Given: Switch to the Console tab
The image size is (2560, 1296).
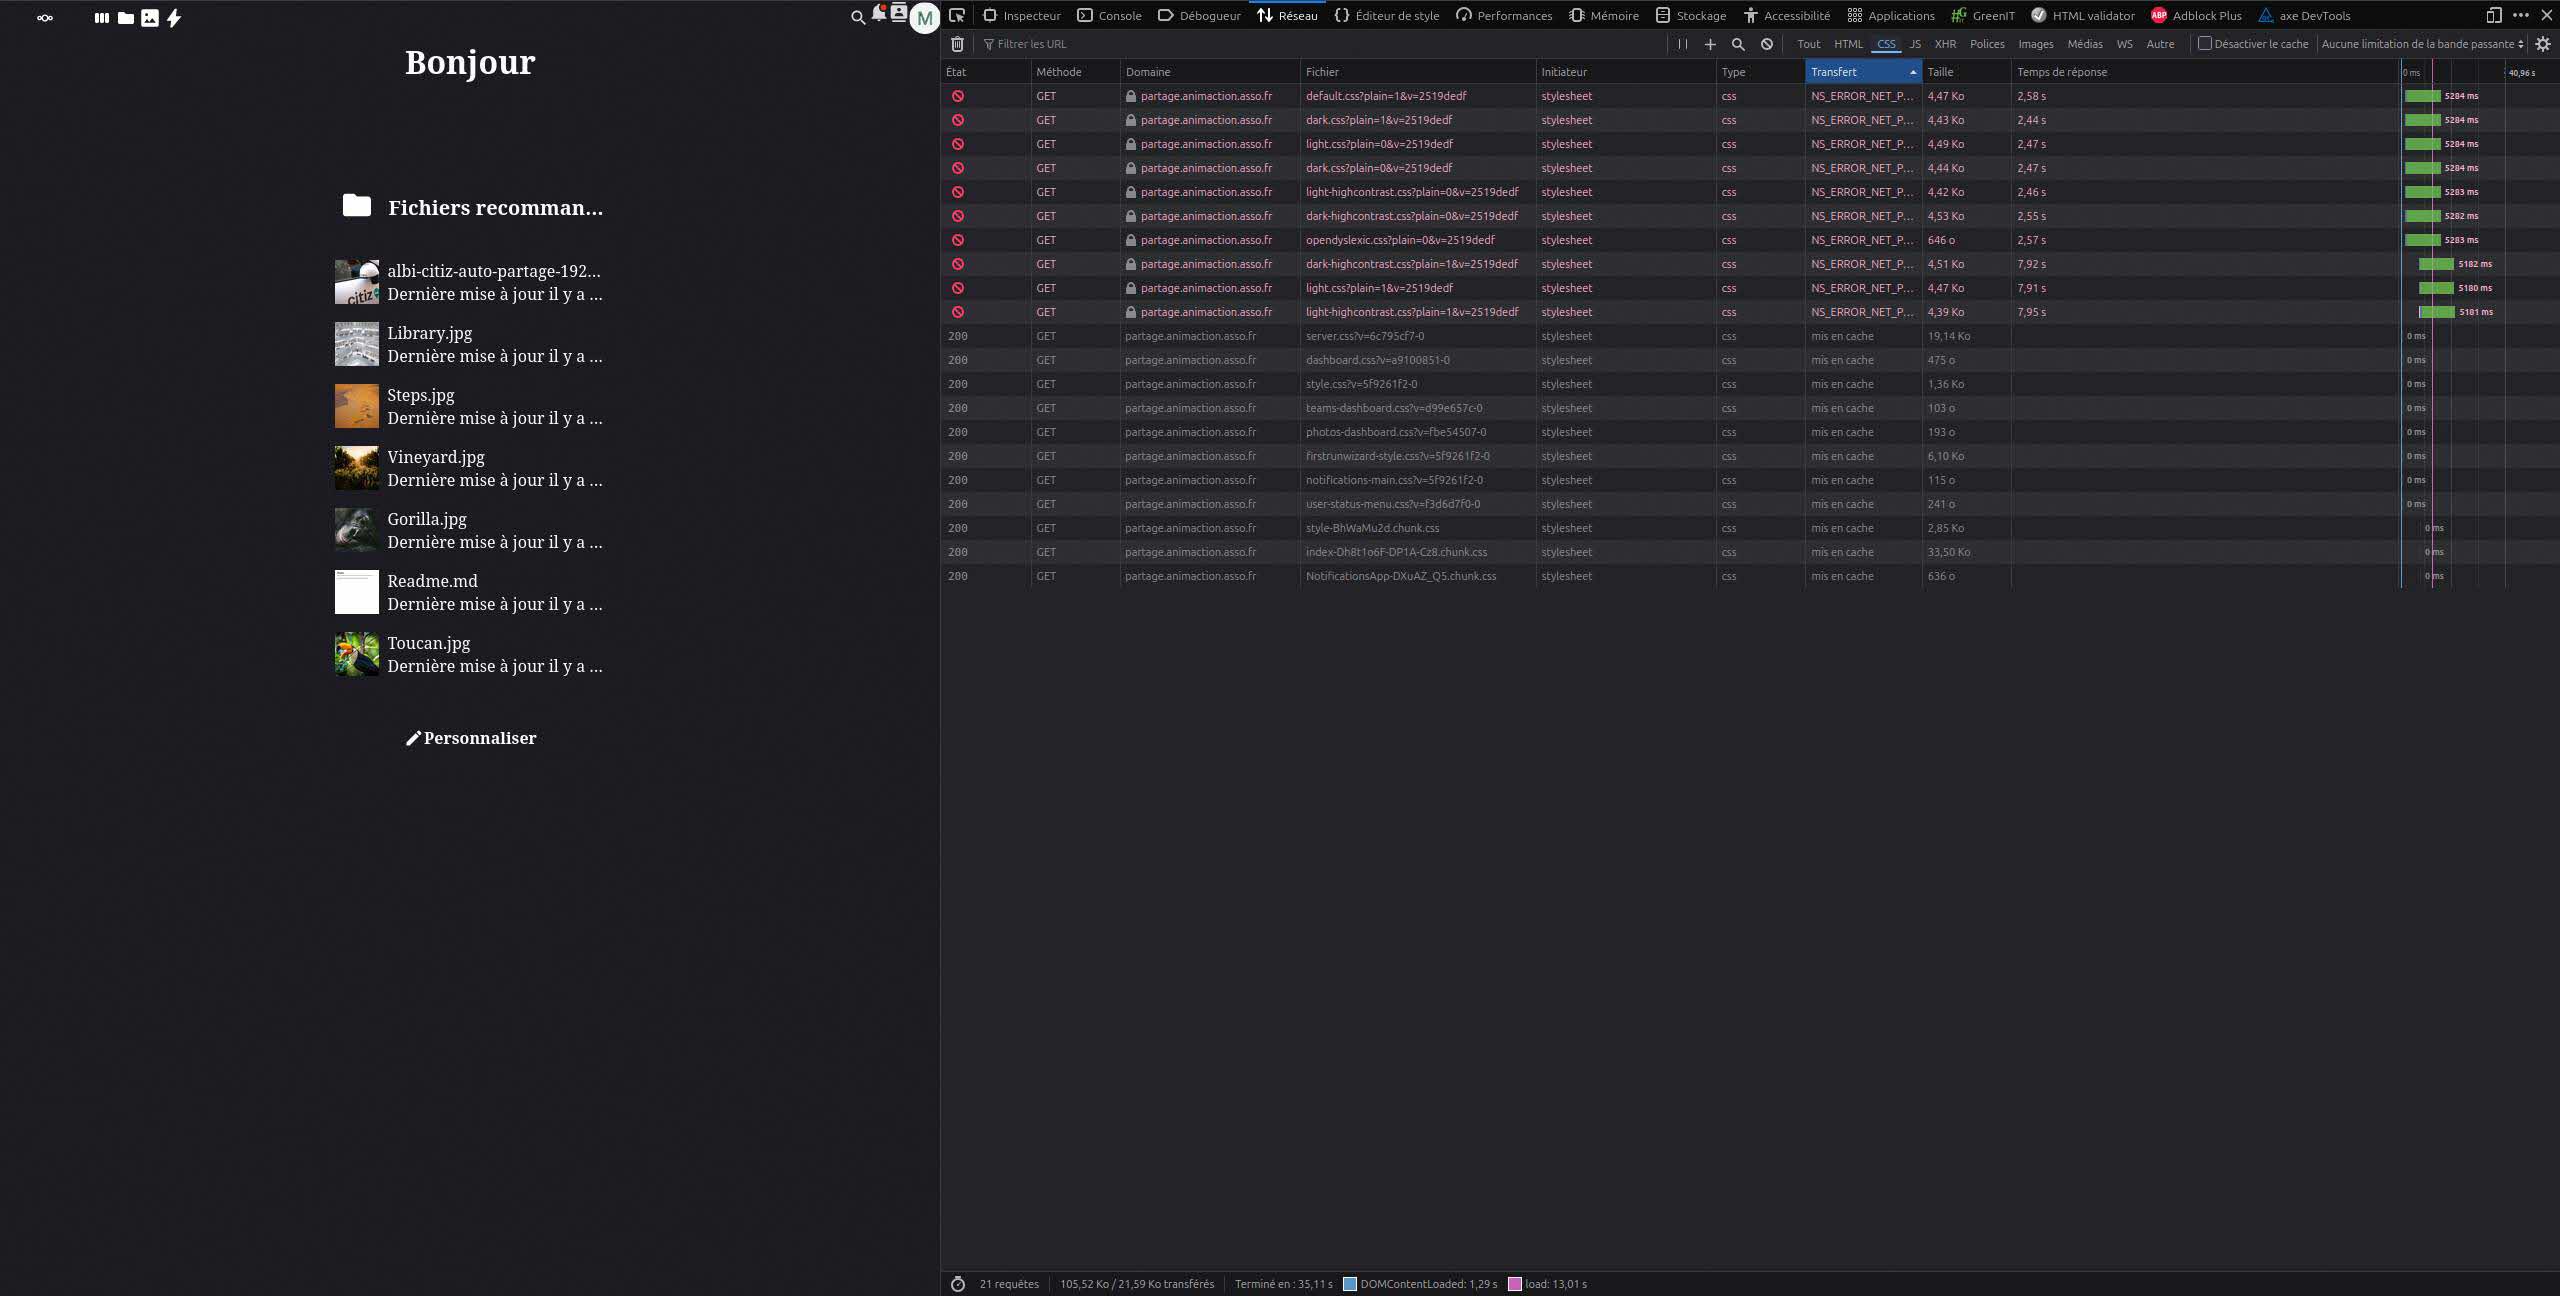Looking at the screenshot, I should point(1109,15).
